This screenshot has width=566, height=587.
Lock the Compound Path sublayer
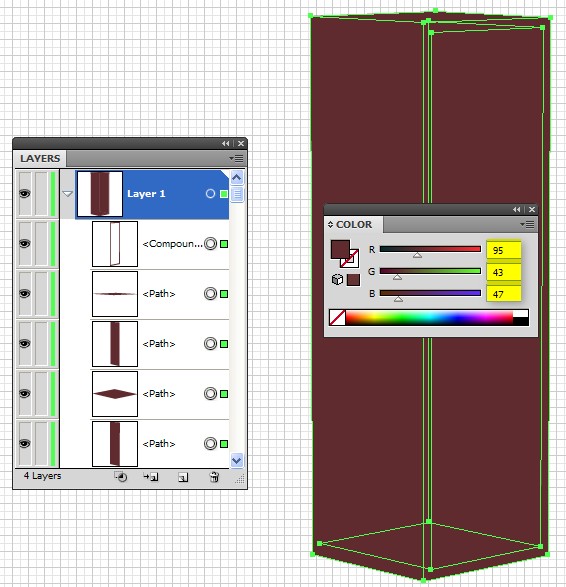(x=41, y=244)
